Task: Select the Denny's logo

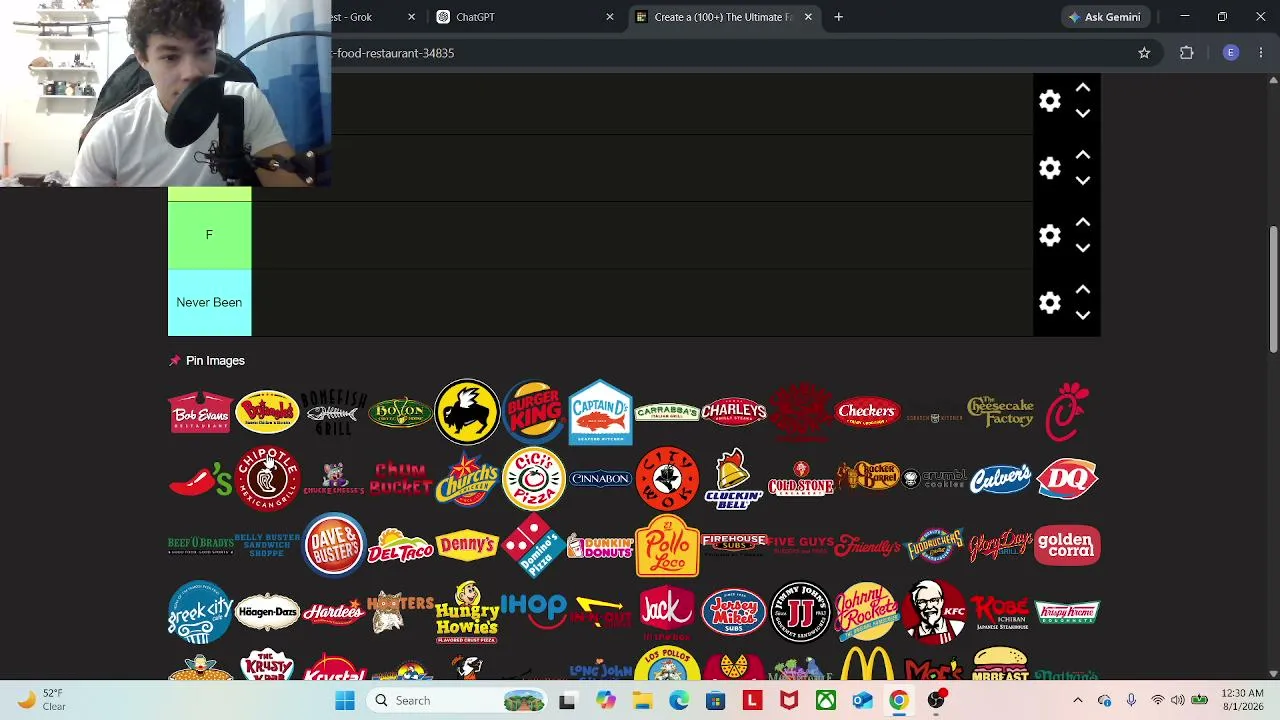Action: click(x=467, y=545)
